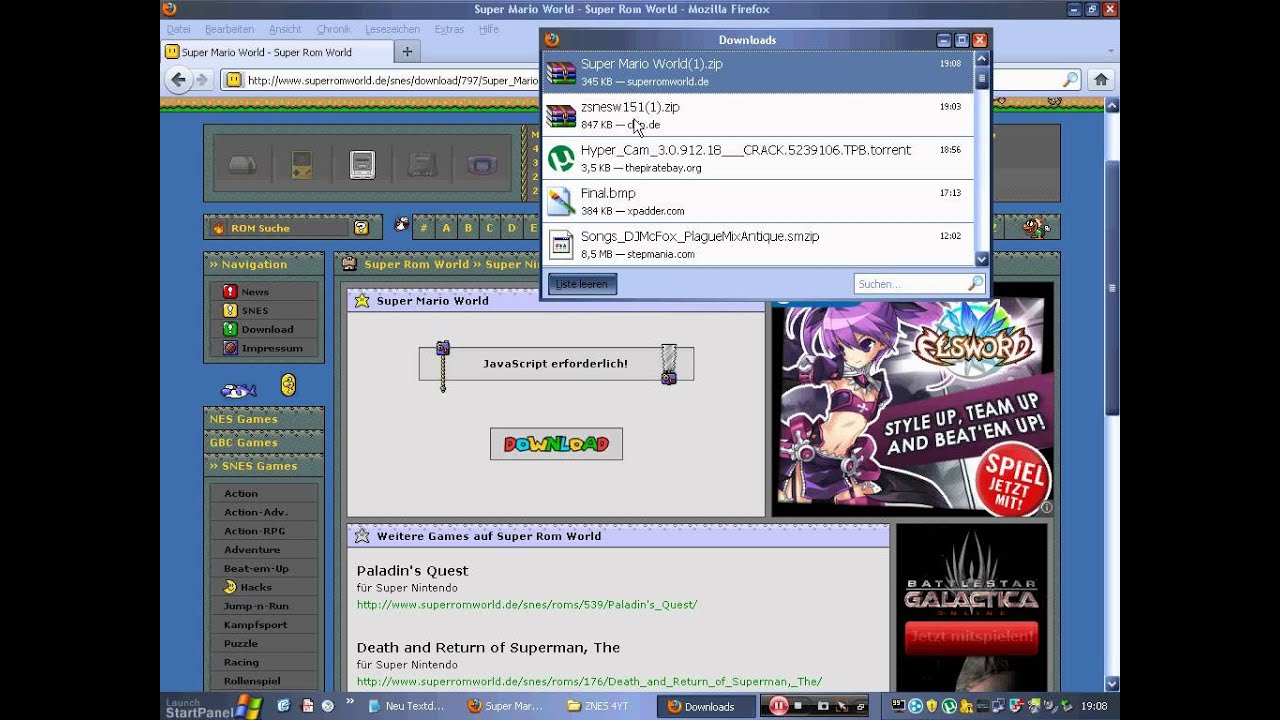Switch to the Super Mario World browser tab
Image resolution: width=1280 pixels, height=720 pixels.
(275, 52)
